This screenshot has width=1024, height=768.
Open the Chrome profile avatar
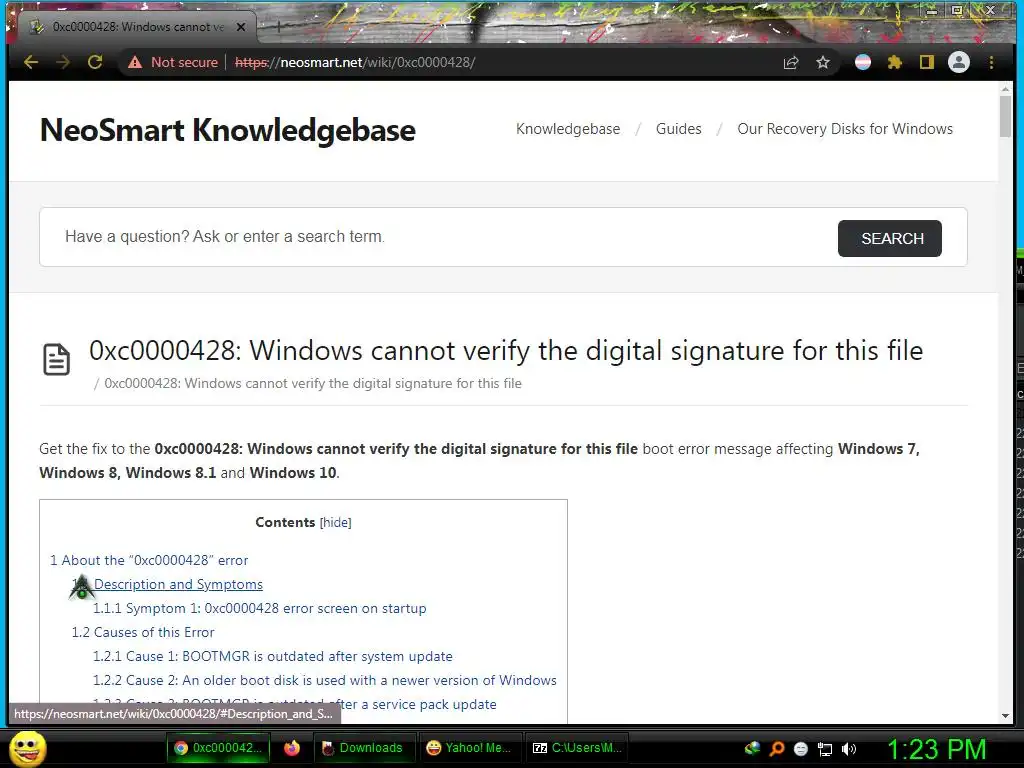coord(959,62)
